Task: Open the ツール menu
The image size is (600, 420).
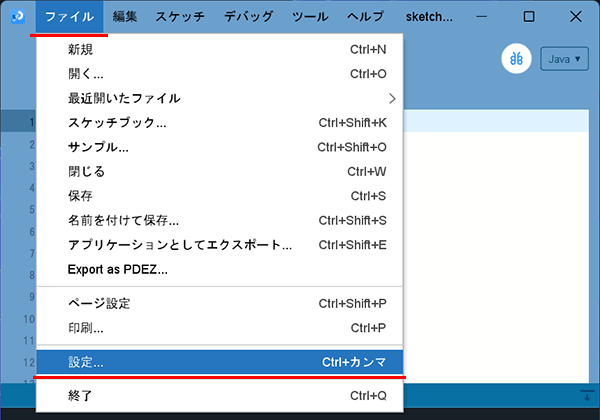Action: pos(310,16)
